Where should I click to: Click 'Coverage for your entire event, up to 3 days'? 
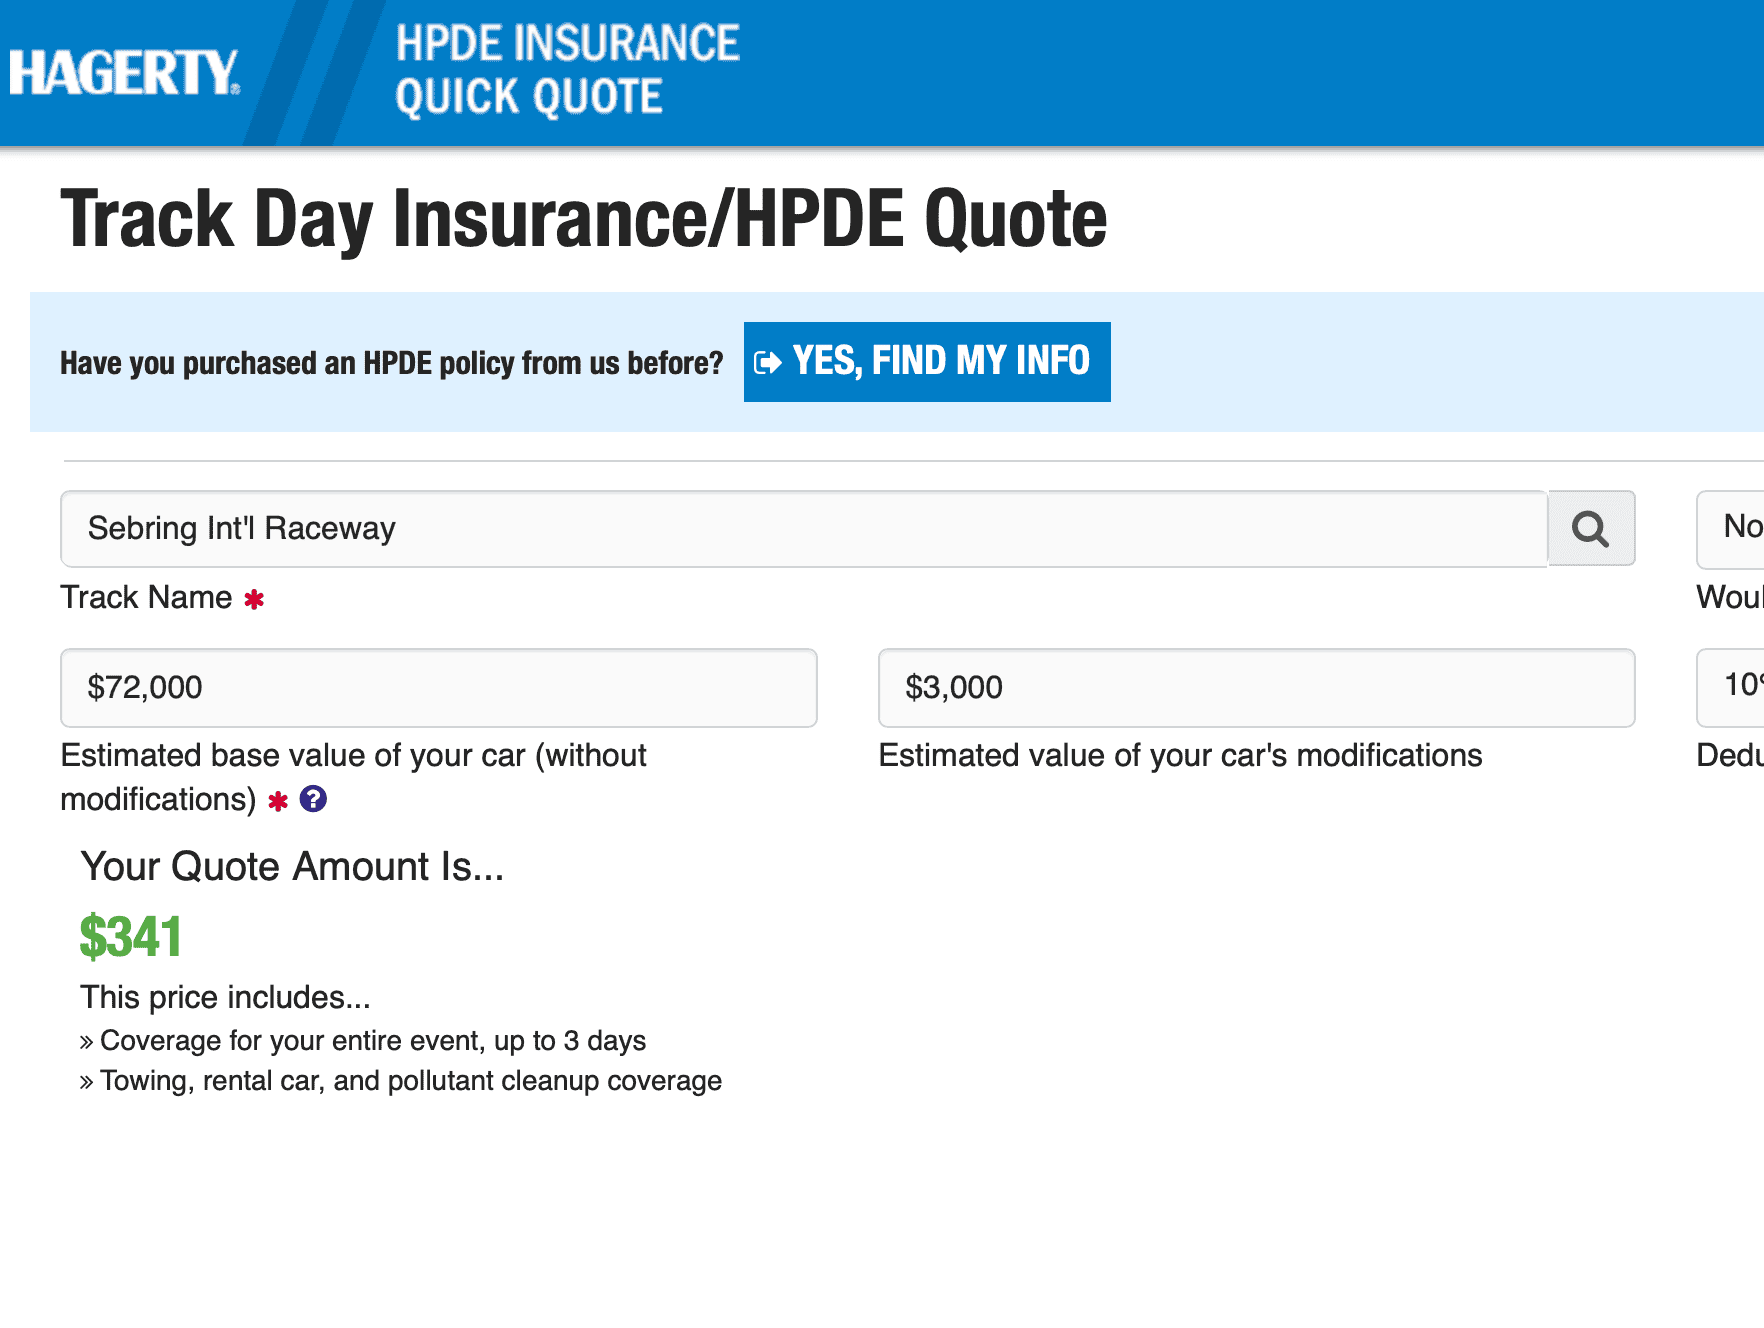[373, 1041]
